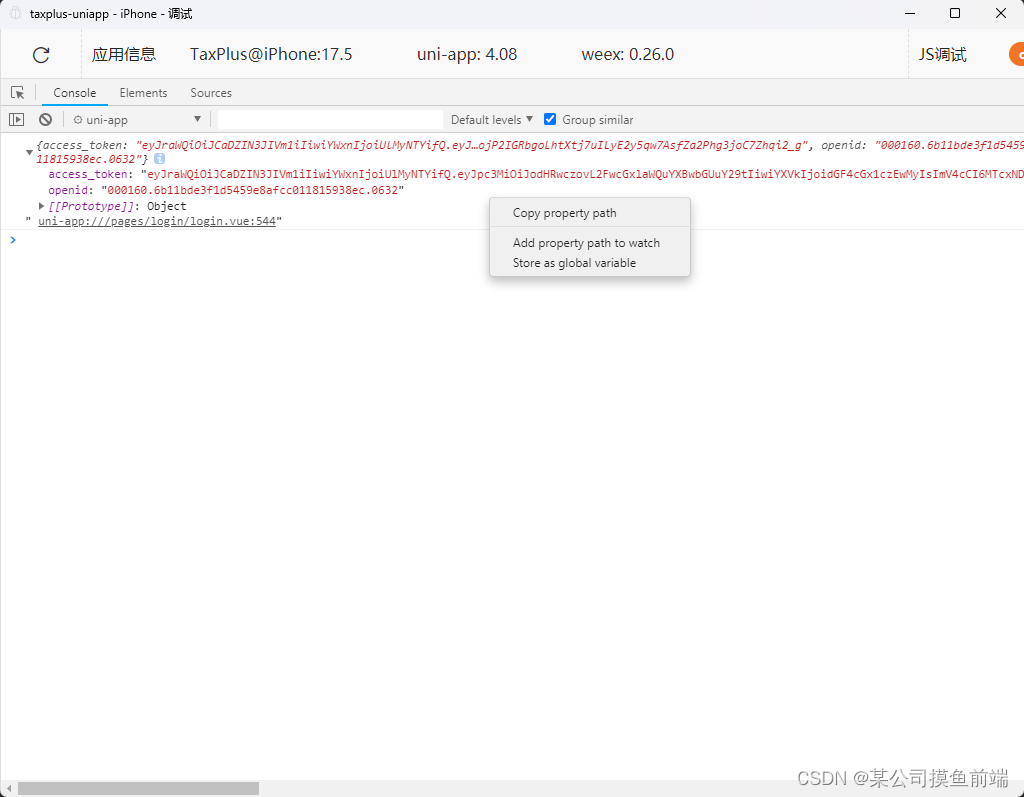This screenshot has height=797, width=1024.
Task: Open the console sidebar icon
Action: pos(16,119)
